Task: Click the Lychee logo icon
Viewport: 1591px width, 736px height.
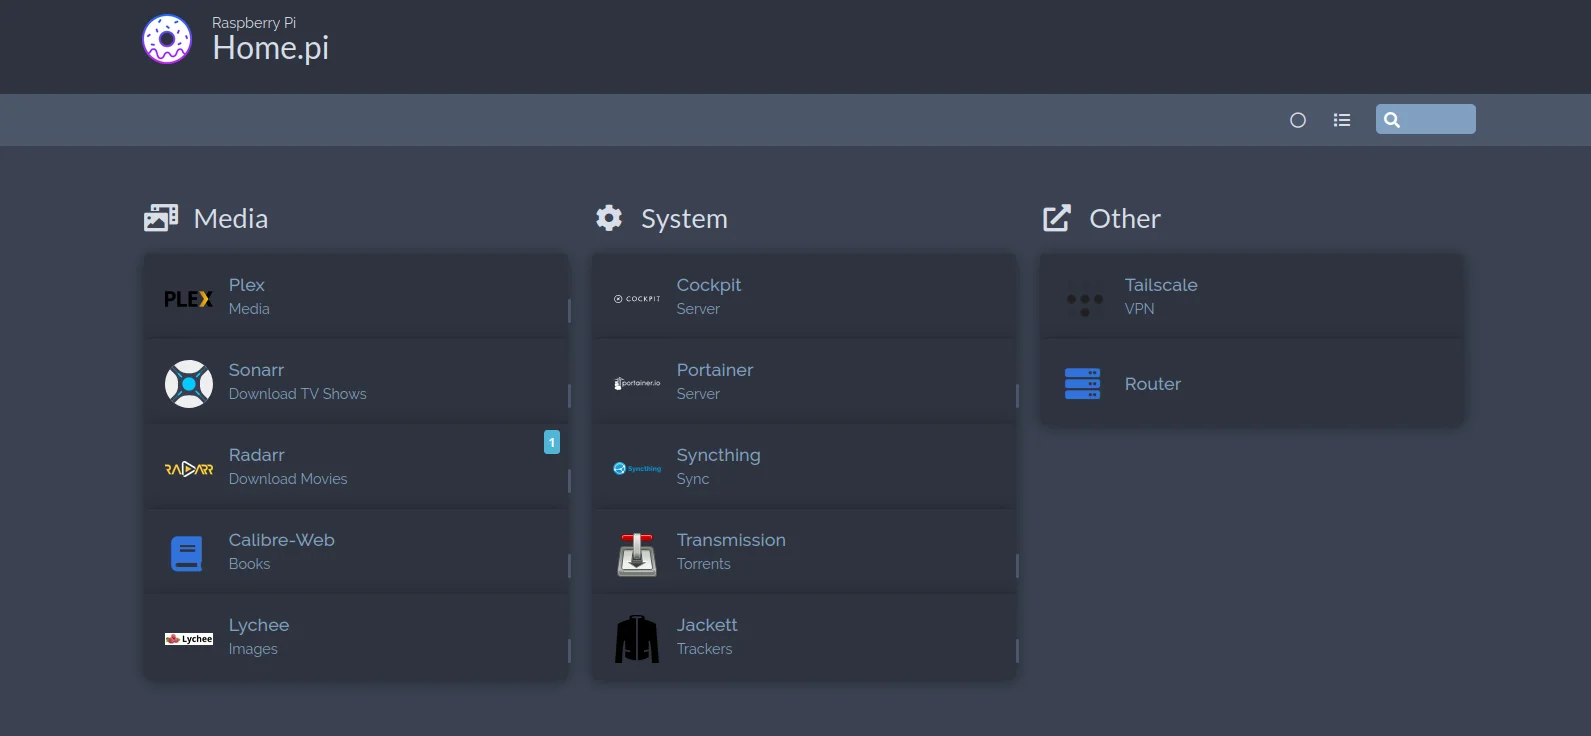Action: [188, 639]
